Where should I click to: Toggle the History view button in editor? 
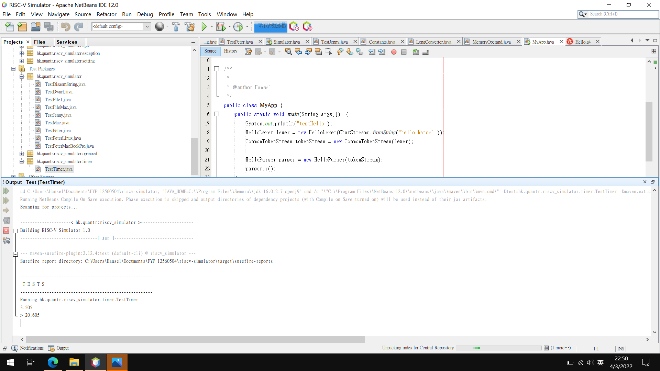(230, 51)
